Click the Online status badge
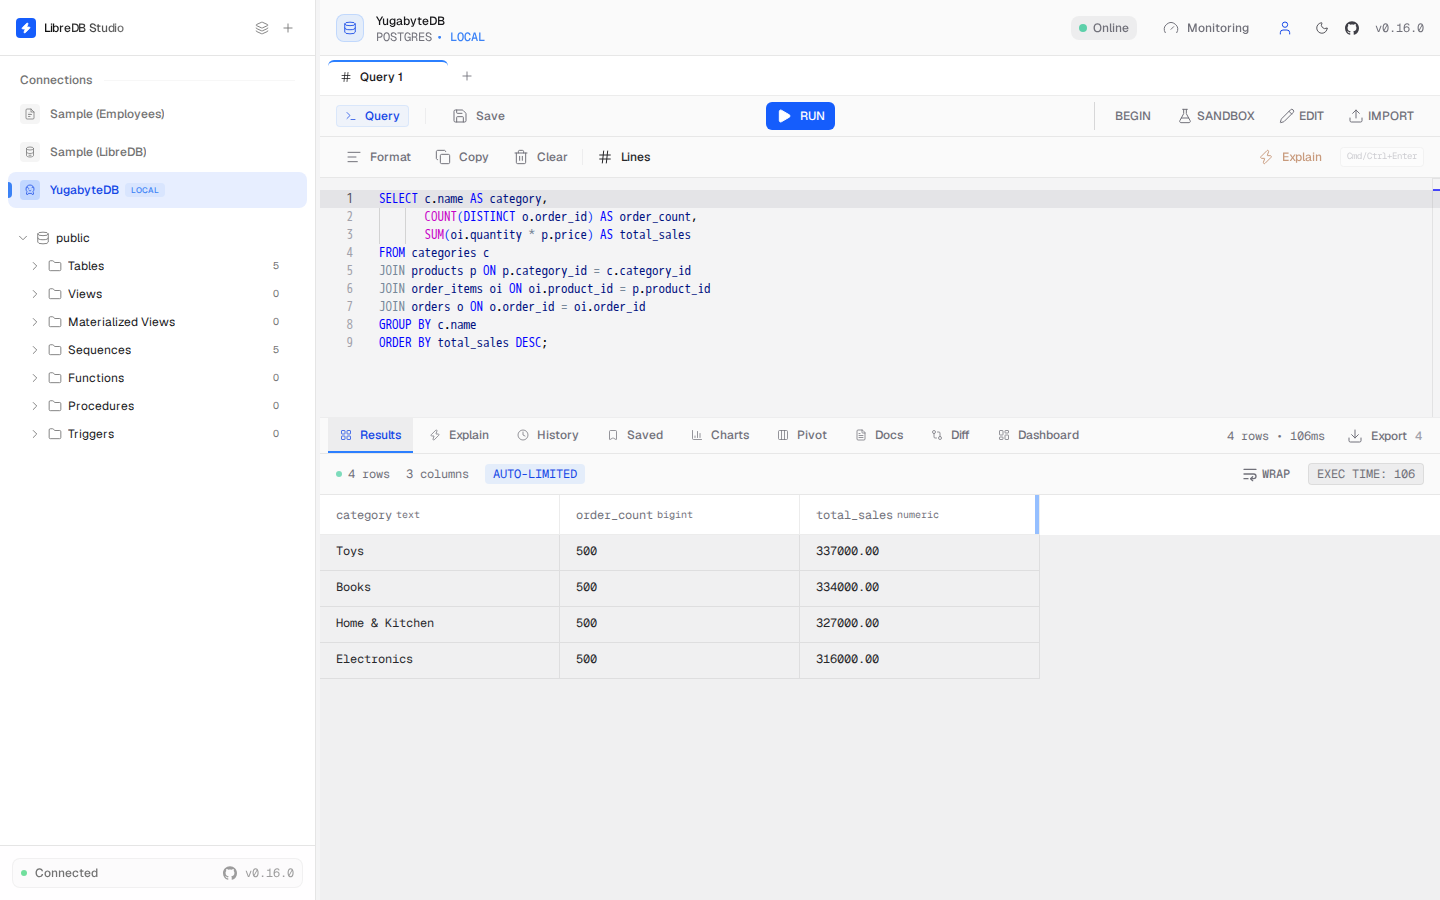 coord(1104,28)
